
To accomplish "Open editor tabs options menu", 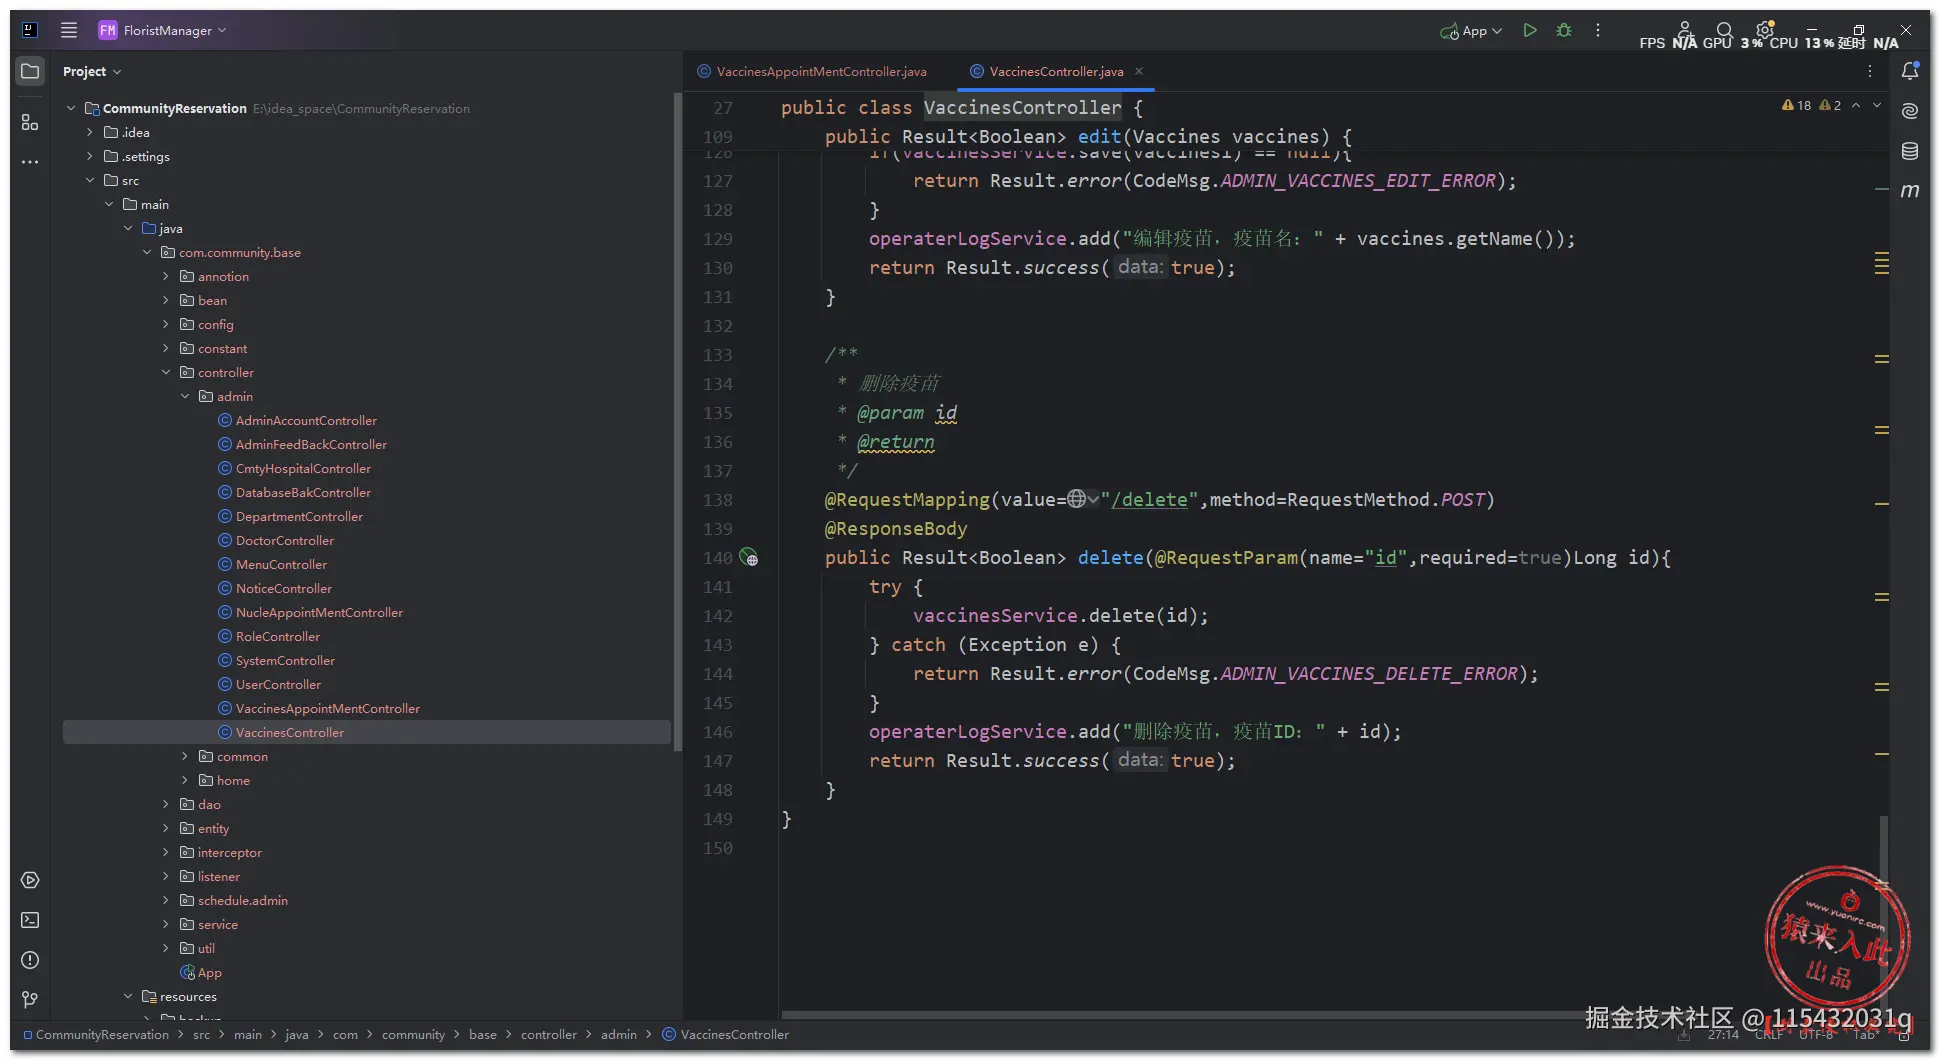I will click(x=1869, y=71).
